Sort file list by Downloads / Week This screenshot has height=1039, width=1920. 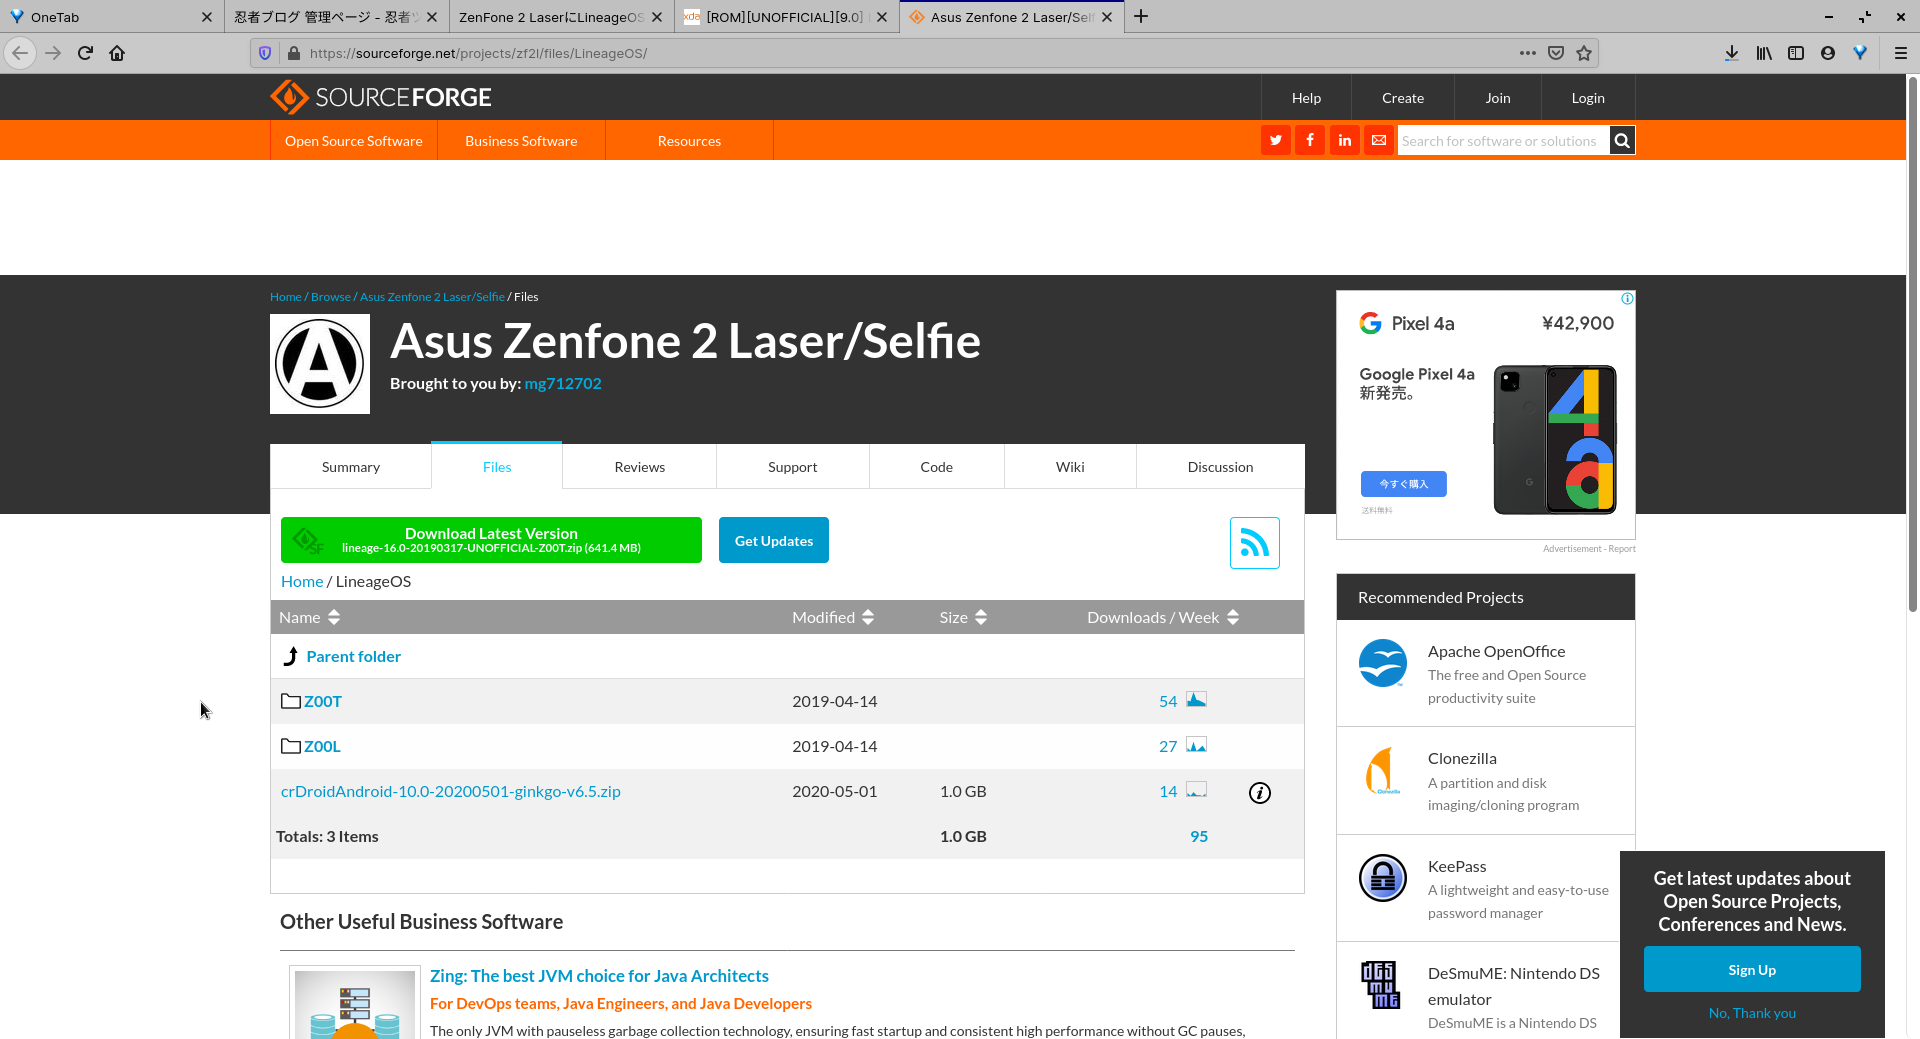(x=1163, y=617)
